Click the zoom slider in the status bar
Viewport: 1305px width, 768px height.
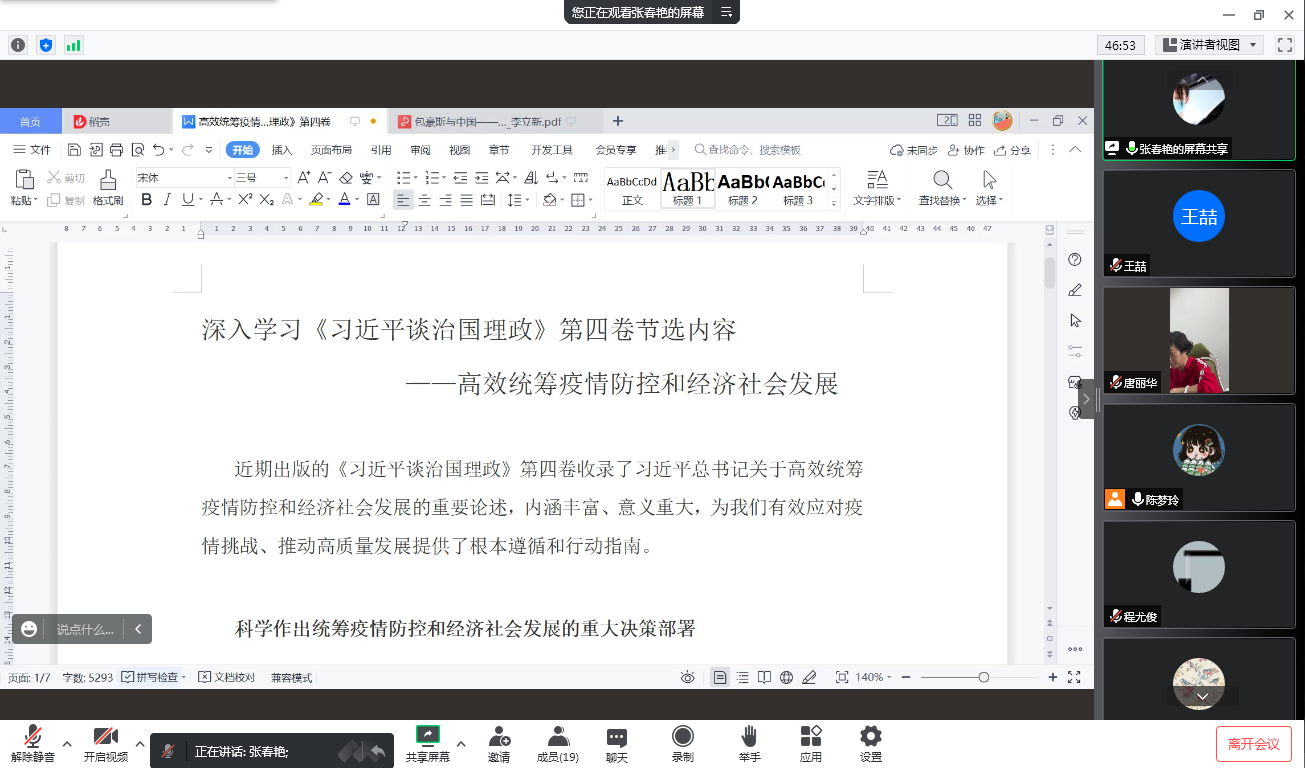984,677
